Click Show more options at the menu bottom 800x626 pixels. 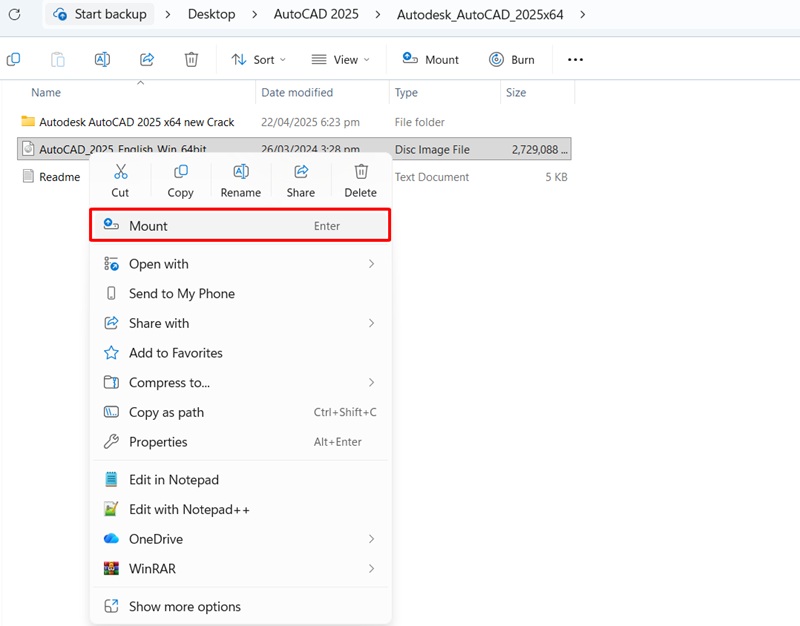[x=185, y=606]
